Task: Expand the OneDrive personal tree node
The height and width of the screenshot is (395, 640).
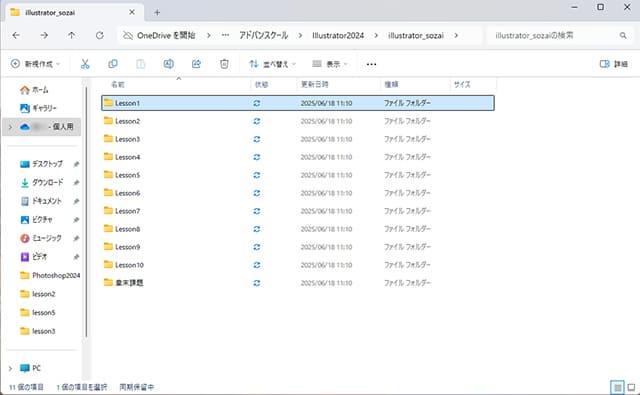Action: [x=10, y=127]
